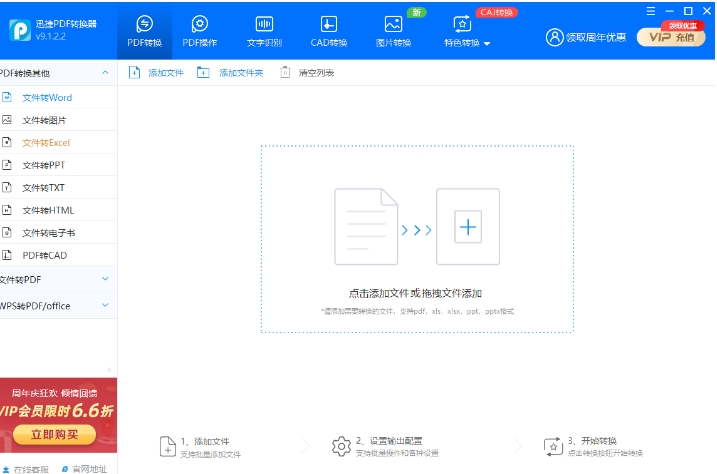This screenshot has height=474, width=717.
Task: Click the HTML file icon in sidebar
Action: point(7,210)
